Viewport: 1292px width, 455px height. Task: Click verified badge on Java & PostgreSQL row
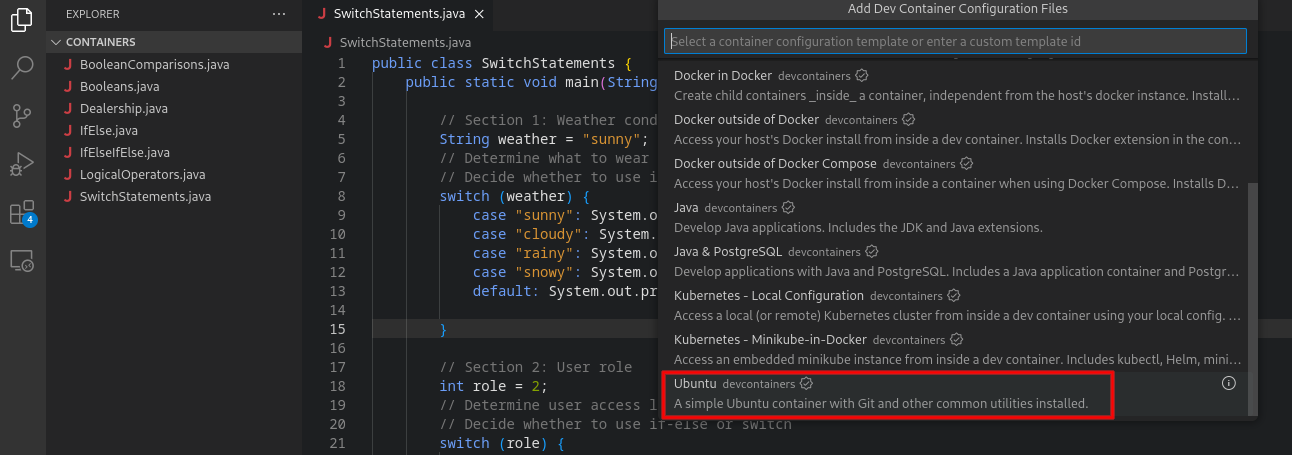coord(872,251)
